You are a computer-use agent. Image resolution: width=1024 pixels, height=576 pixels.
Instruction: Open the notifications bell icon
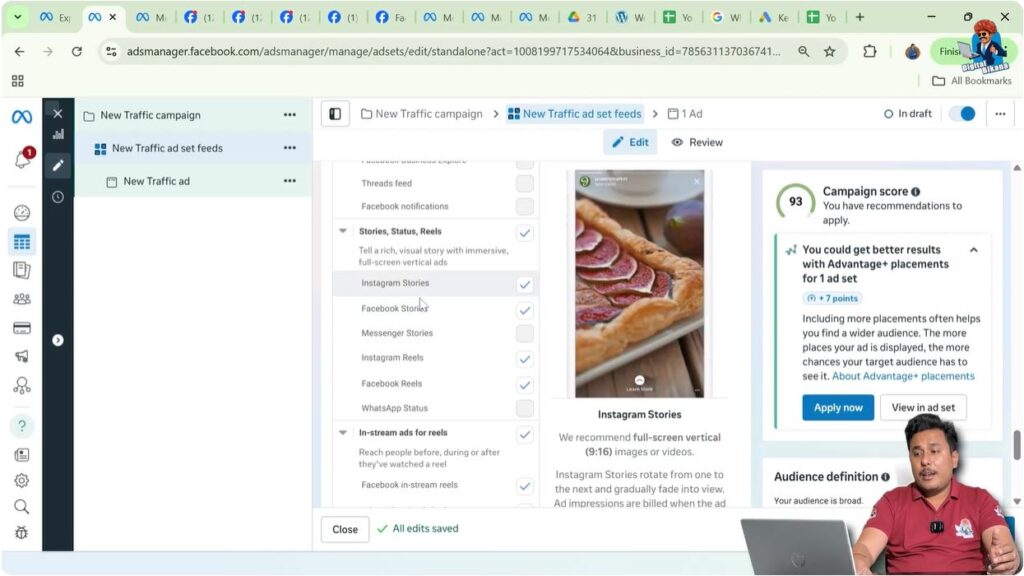click(22, 159)
